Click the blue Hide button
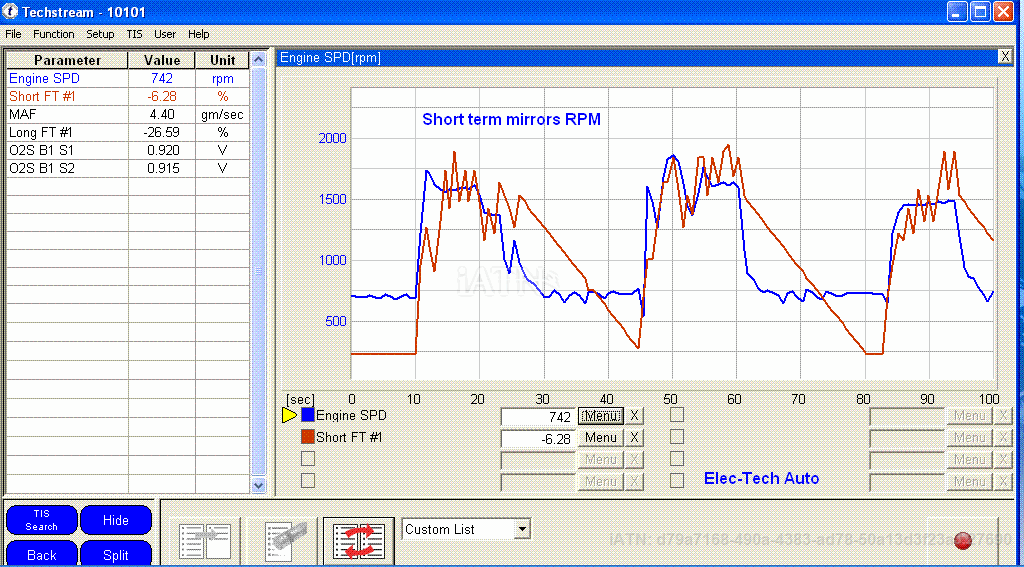Image resolution: width=1024 pixels, height=567 pixels. 116,520
